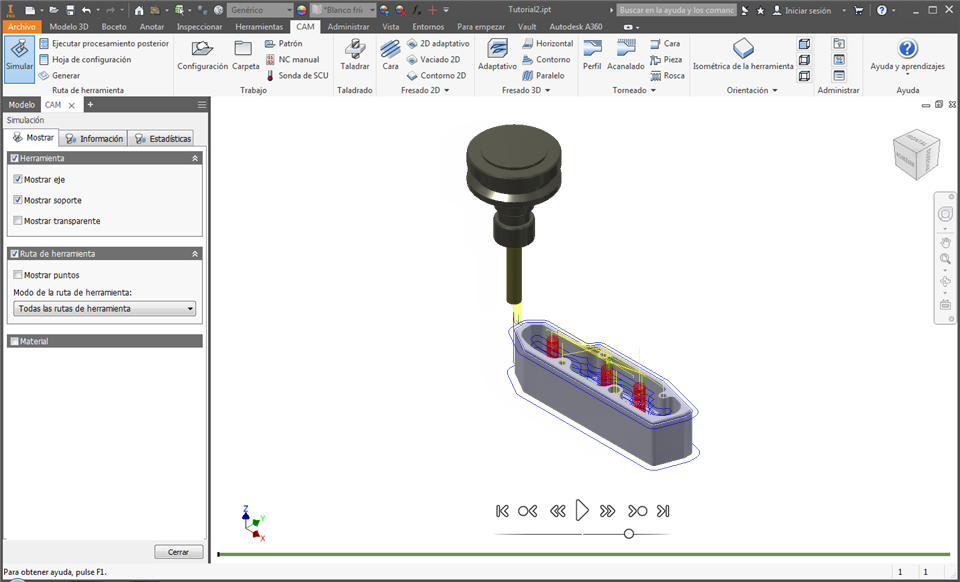Uncheck Mostrar soporte
The width and height of the screenshot is (960, 582).
(x=18, y=200)
